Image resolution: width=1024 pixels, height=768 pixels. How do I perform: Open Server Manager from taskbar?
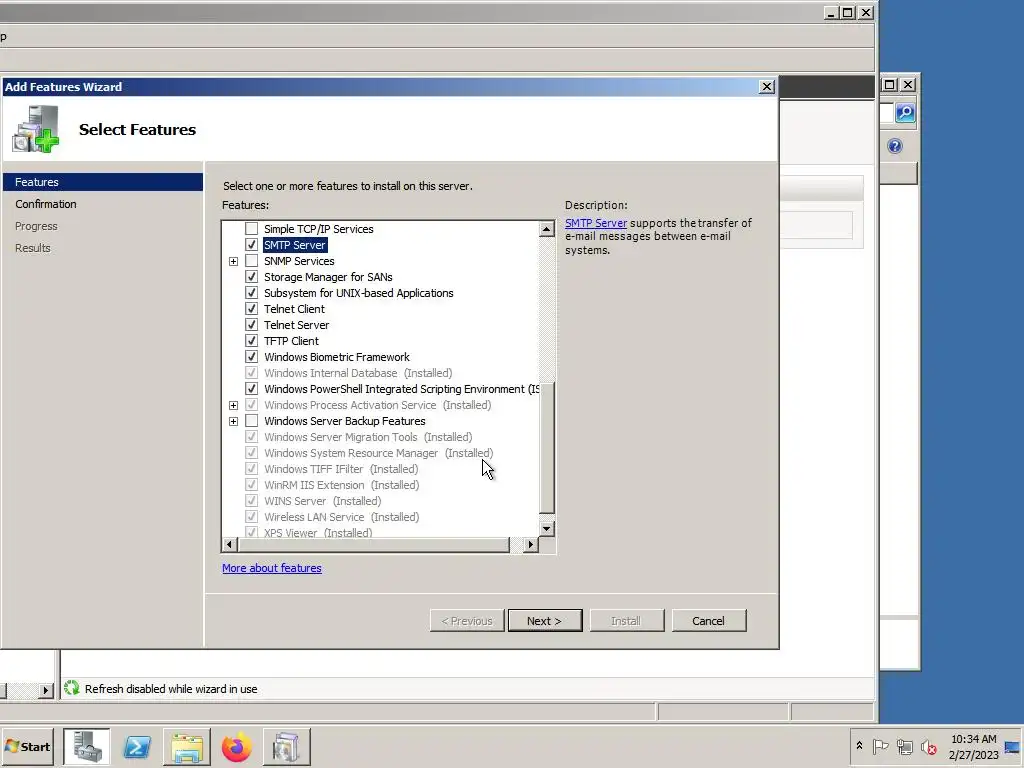(x=86, y=746)
